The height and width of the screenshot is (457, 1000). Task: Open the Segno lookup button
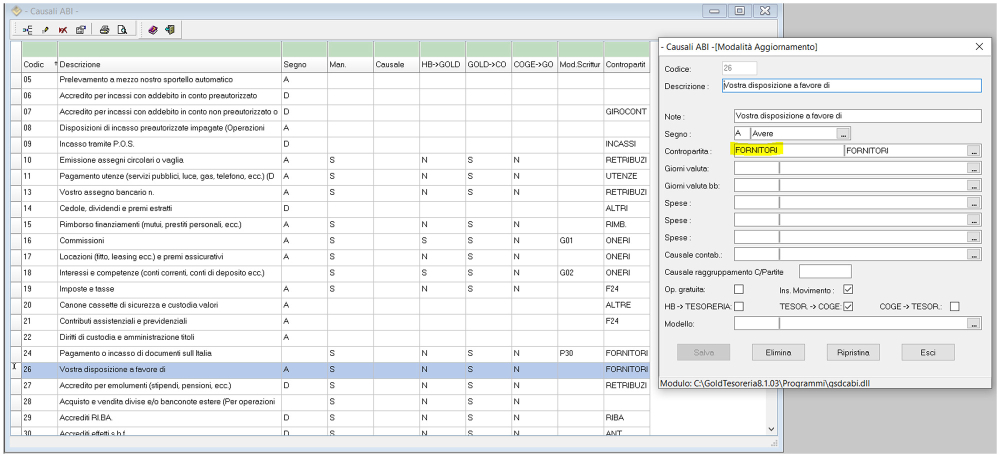[x=843, y=133]
